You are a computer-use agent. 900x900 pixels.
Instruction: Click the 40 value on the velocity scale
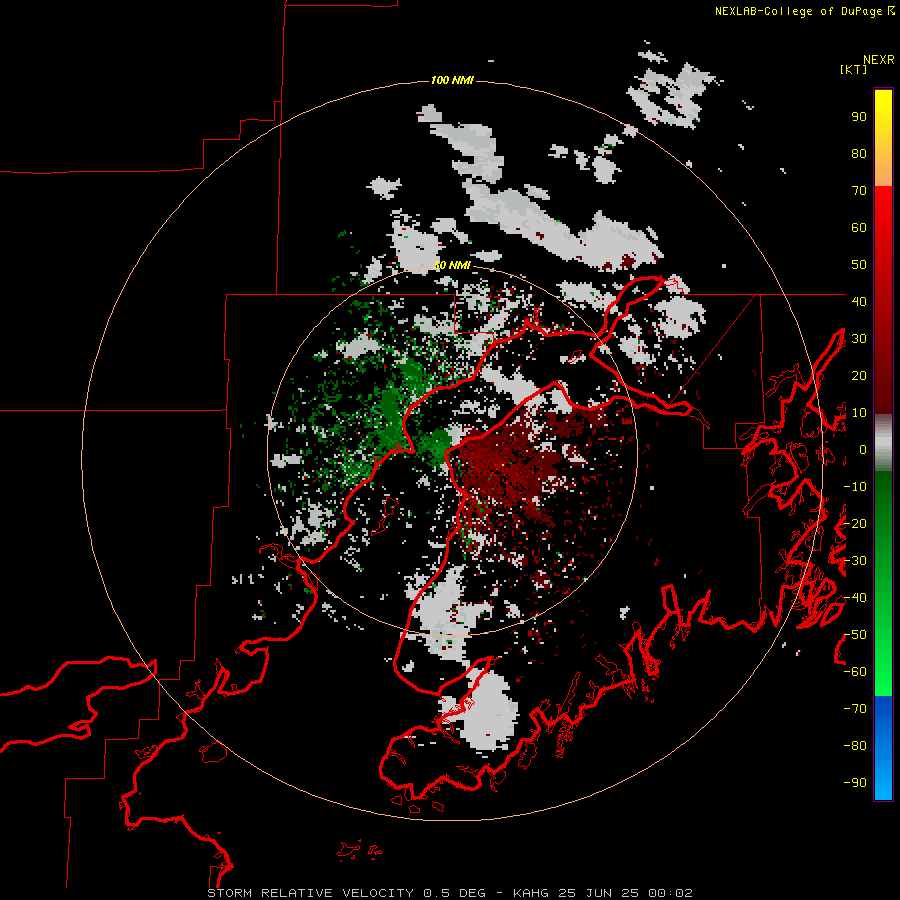(x=859, y=301)
